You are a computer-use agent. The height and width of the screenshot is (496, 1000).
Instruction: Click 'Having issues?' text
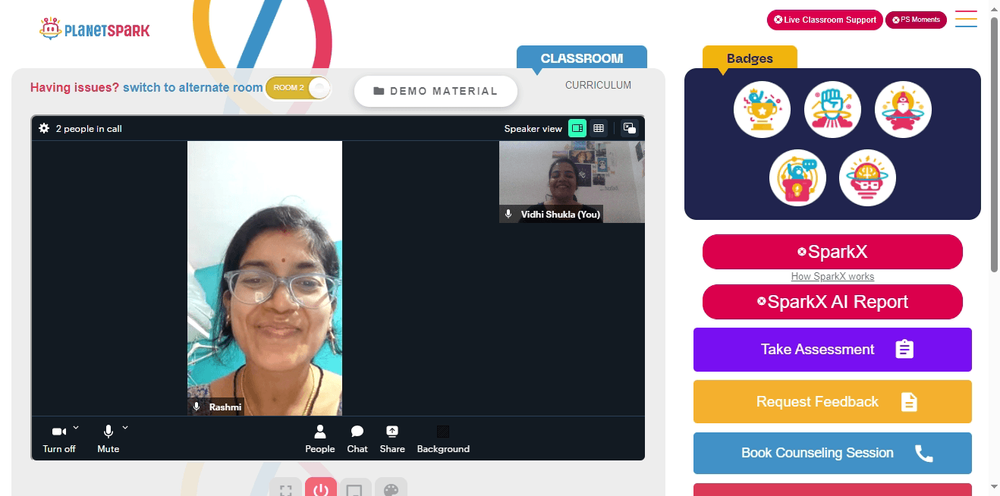pos(75,87)
